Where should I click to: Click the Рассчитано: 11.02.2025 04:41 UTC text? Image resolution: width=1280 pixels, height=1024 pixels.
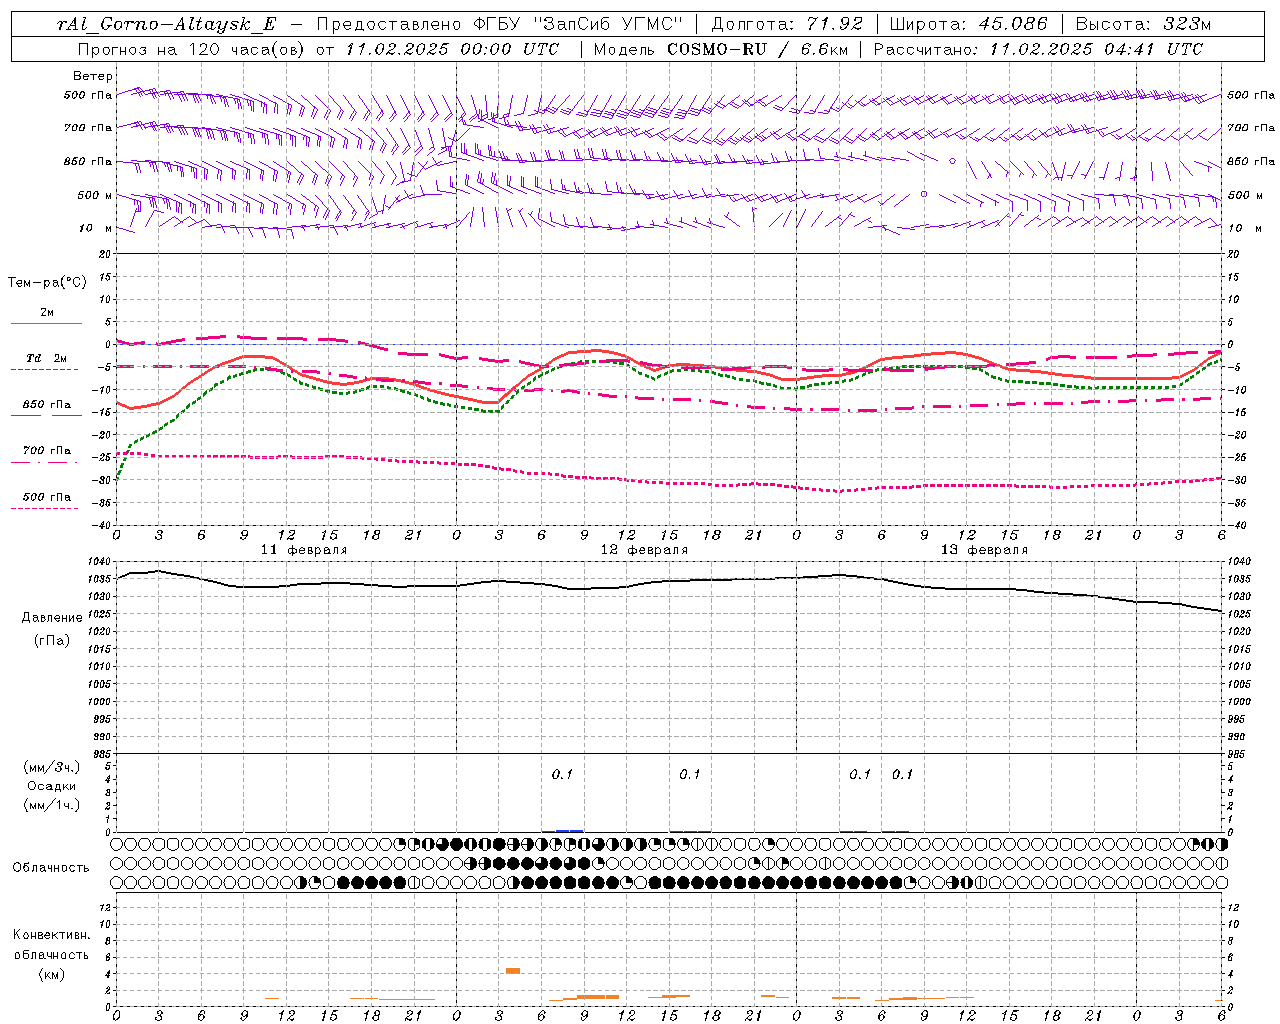tap(1038, 49)
